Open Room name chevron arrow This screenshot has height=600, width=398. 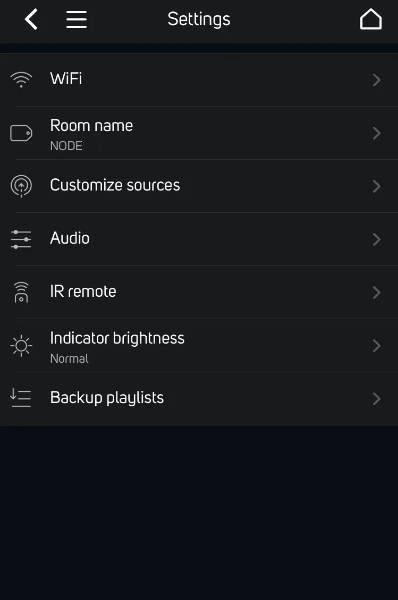(x=376, y=133)
